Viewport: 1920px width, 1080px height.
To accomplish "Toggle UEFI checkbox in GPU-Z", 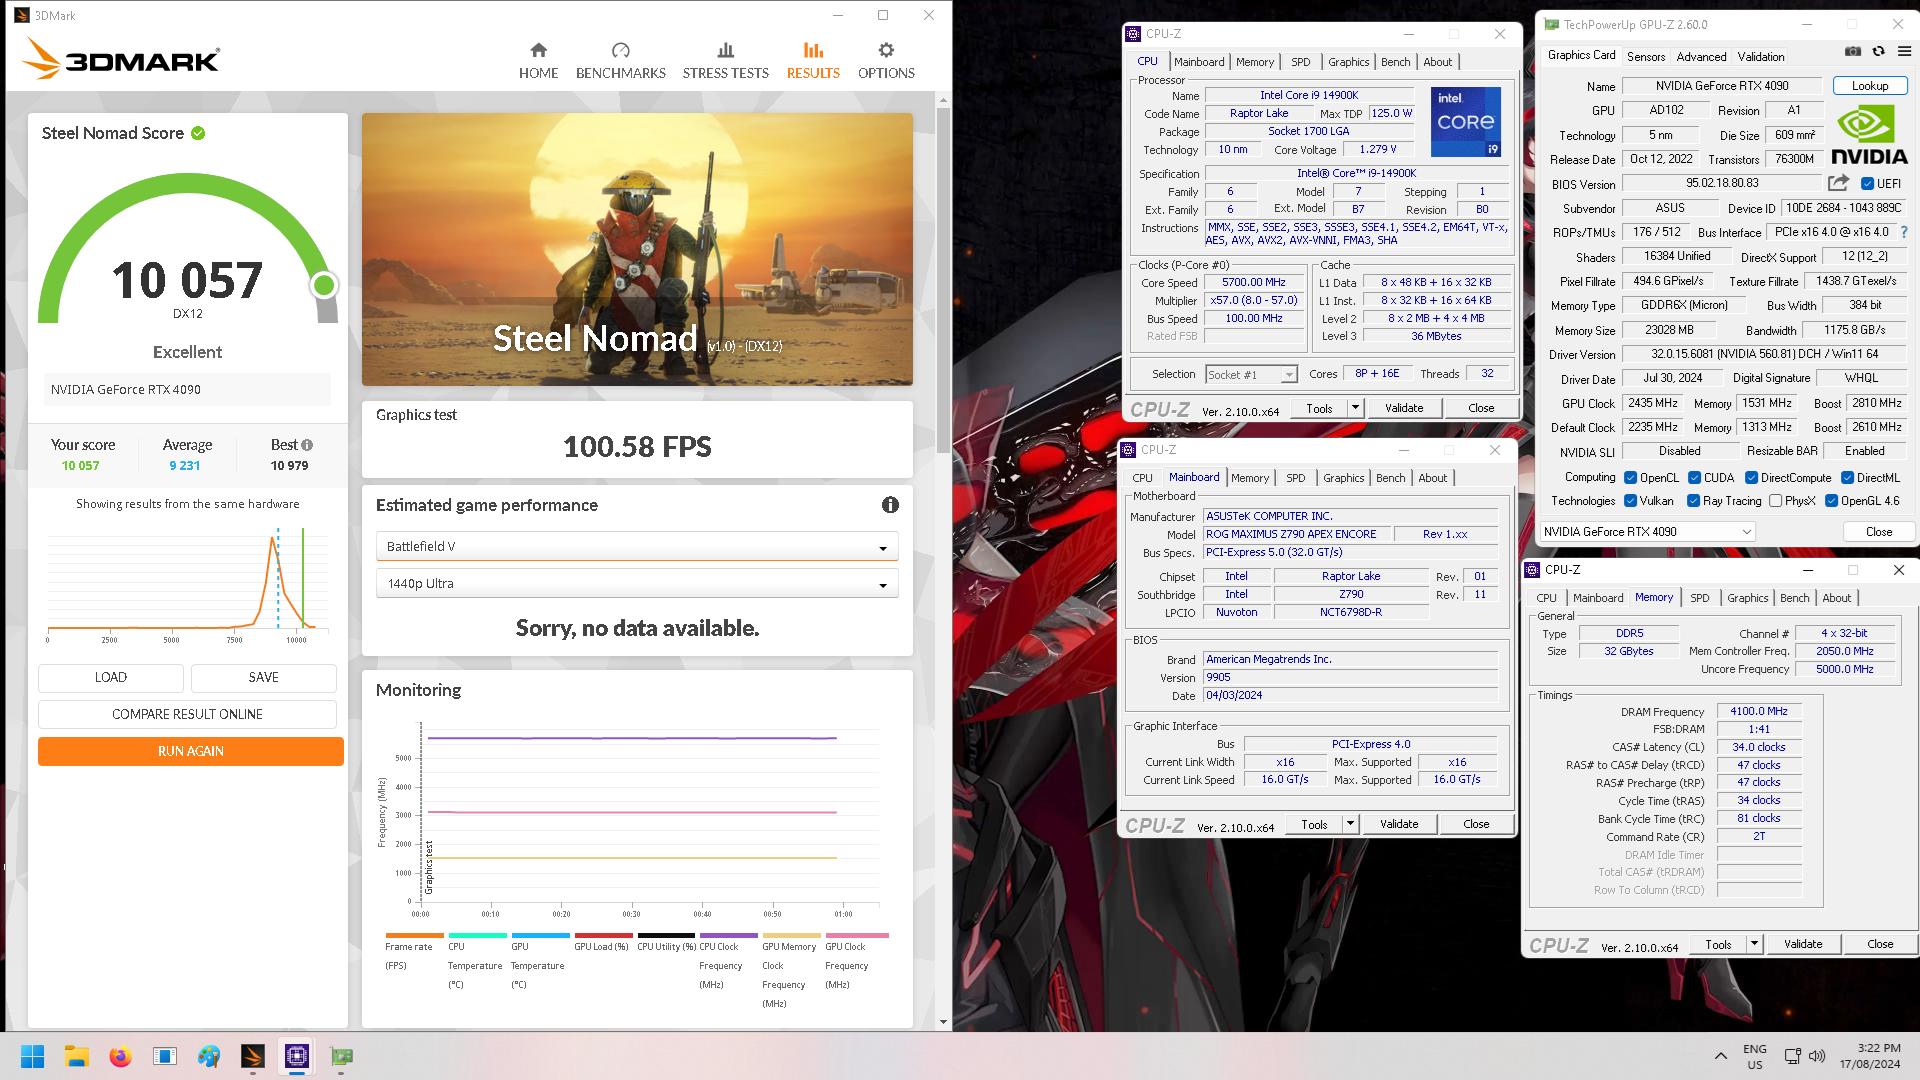I will click(x=1867, y=184).
